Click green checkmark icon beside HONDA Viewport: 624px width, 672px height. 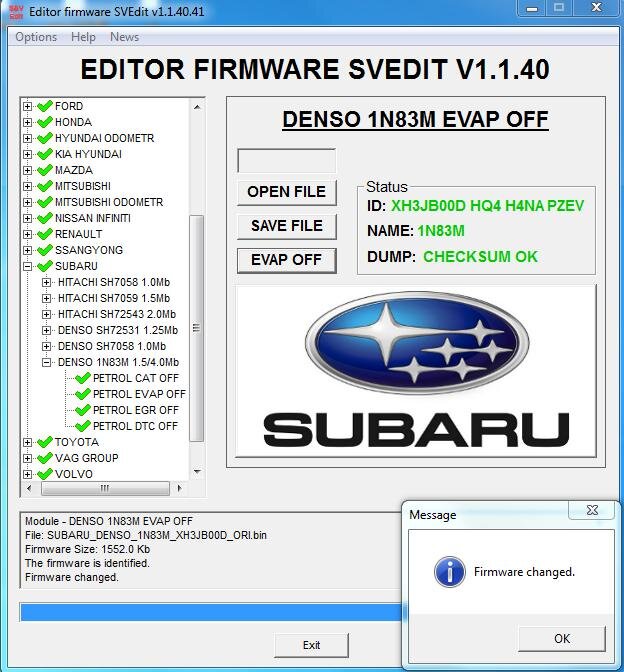[x=45, y=122]
